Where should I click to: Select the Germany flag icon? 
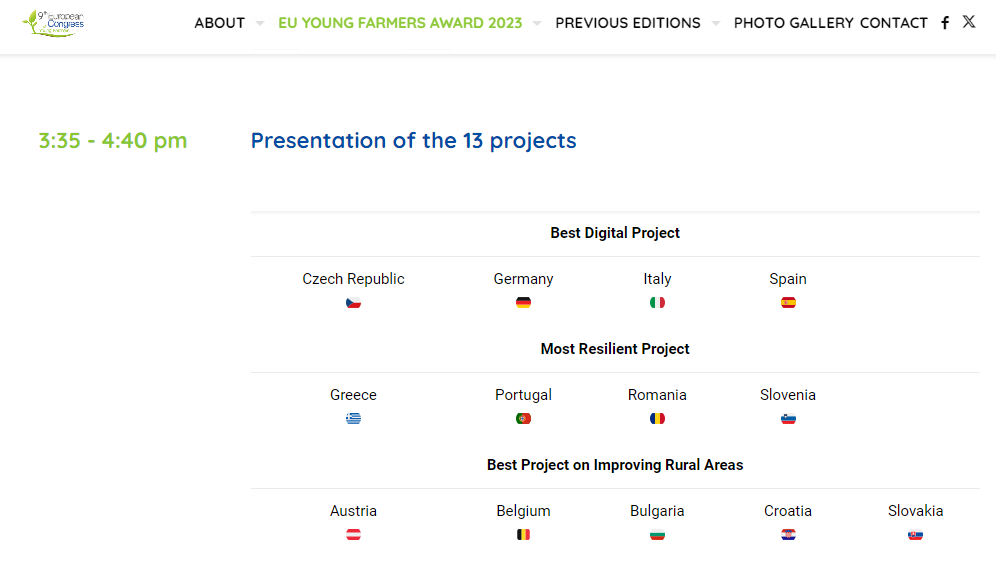(x=523, y=302)
